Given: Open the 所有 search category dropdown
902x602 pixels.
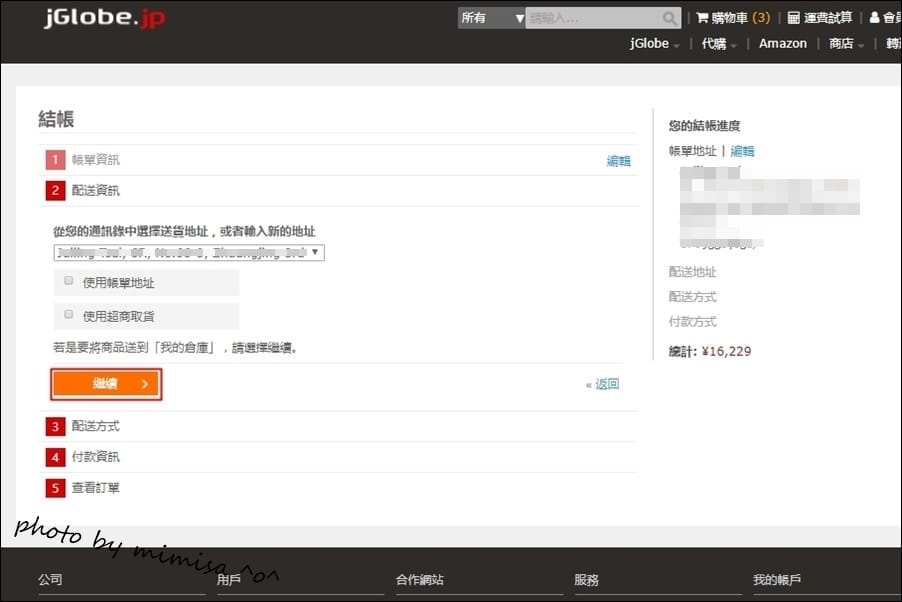Looking at the screenshot, I should point(490,17).
